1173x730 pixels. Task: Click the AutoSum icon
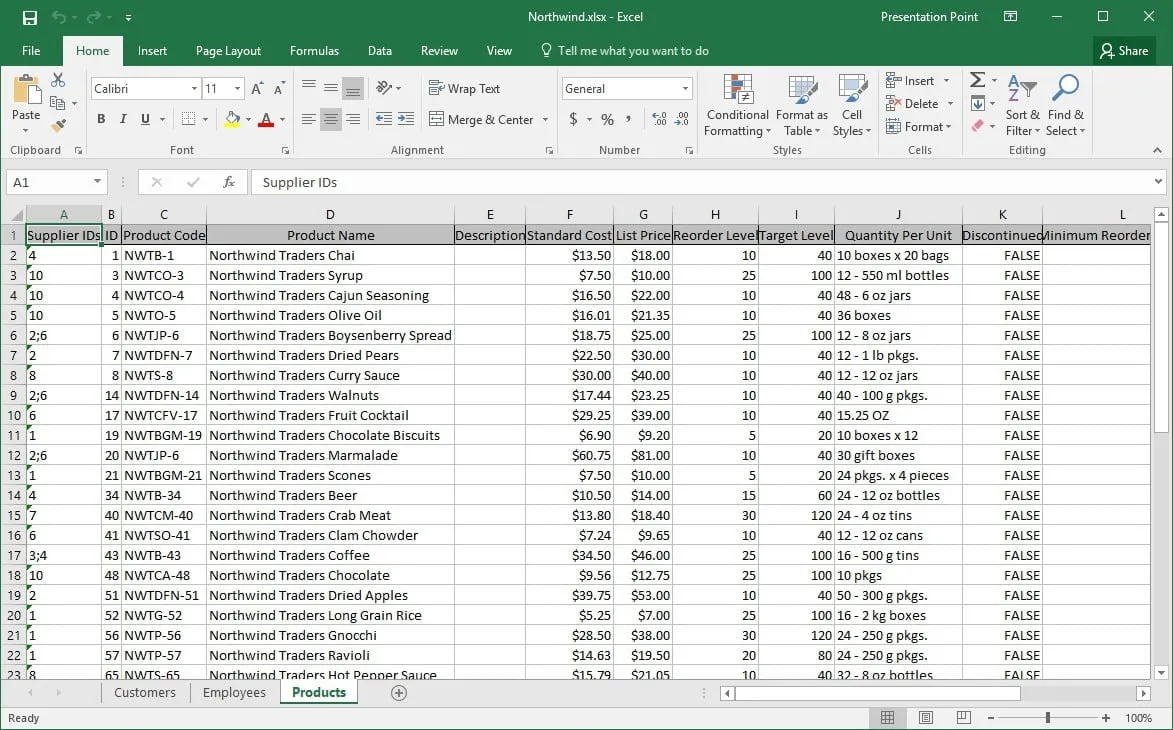(x=977, y=79)
